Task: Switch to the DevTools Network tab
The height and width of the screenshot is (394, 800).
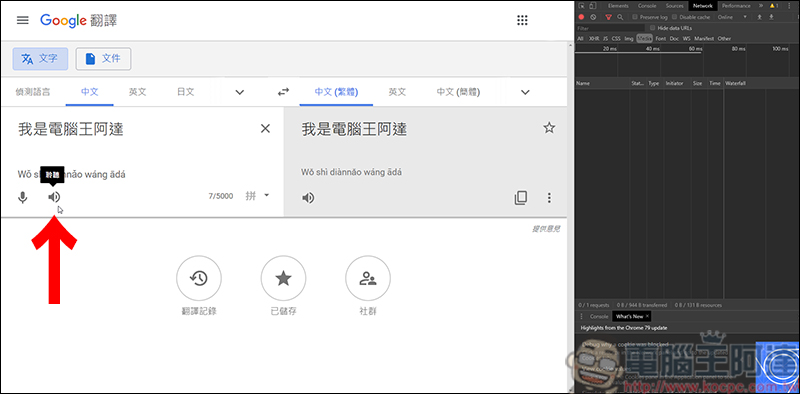Action: 703,6
